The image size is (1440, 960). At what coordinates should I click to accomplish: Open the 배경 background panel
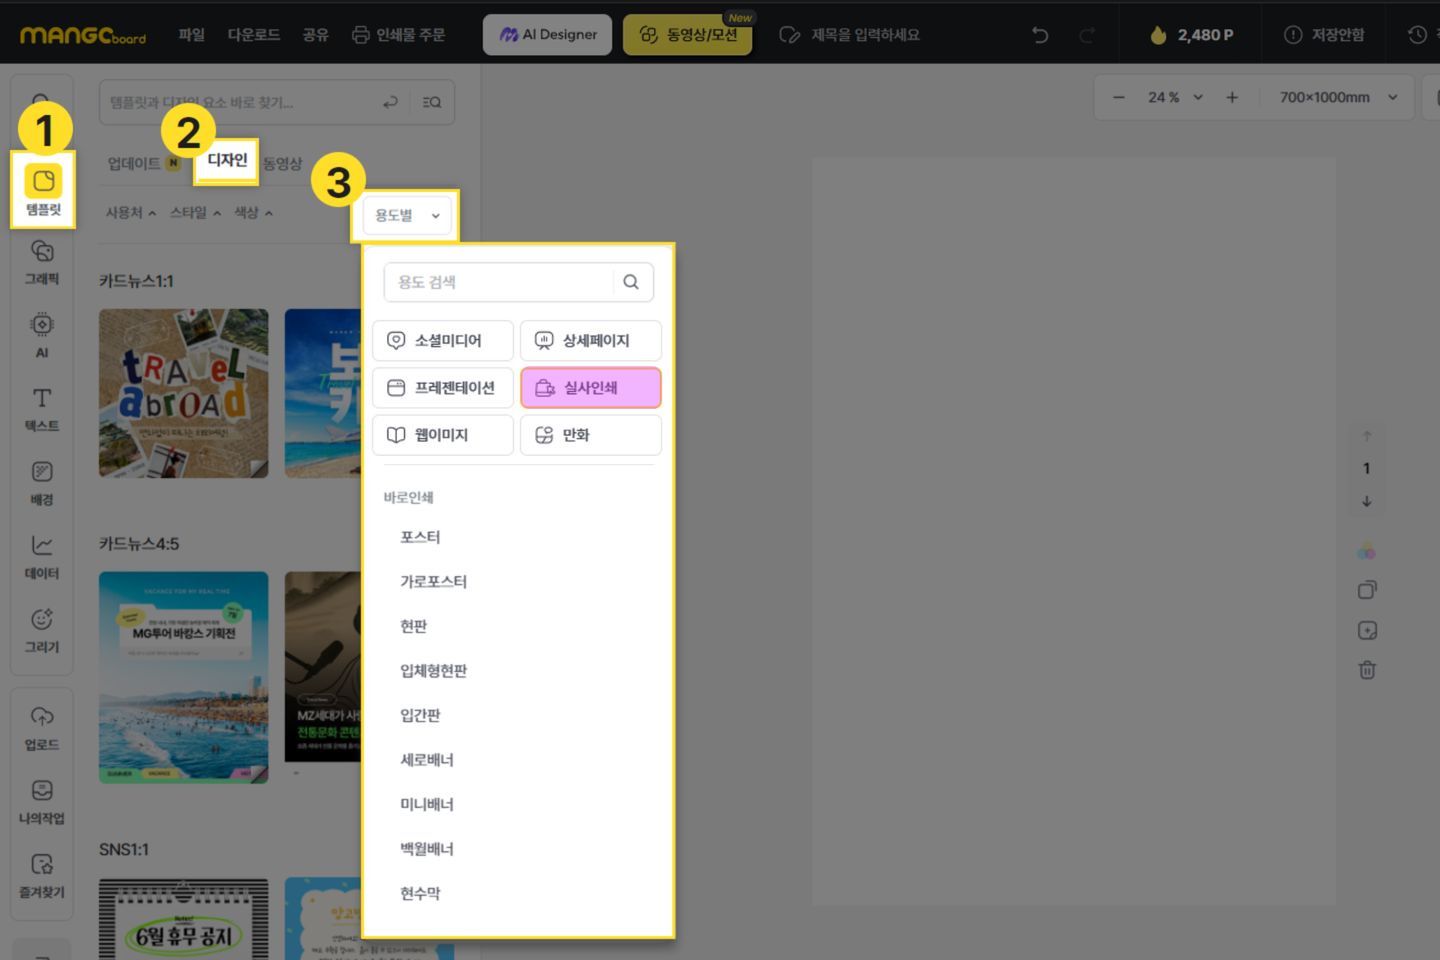tap(42, 483)
